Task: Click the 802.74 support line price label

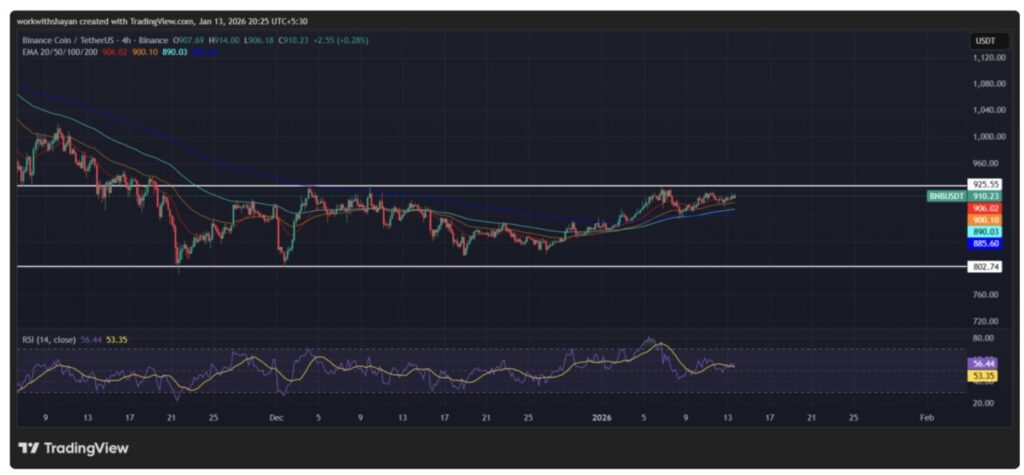Action: 985,266
